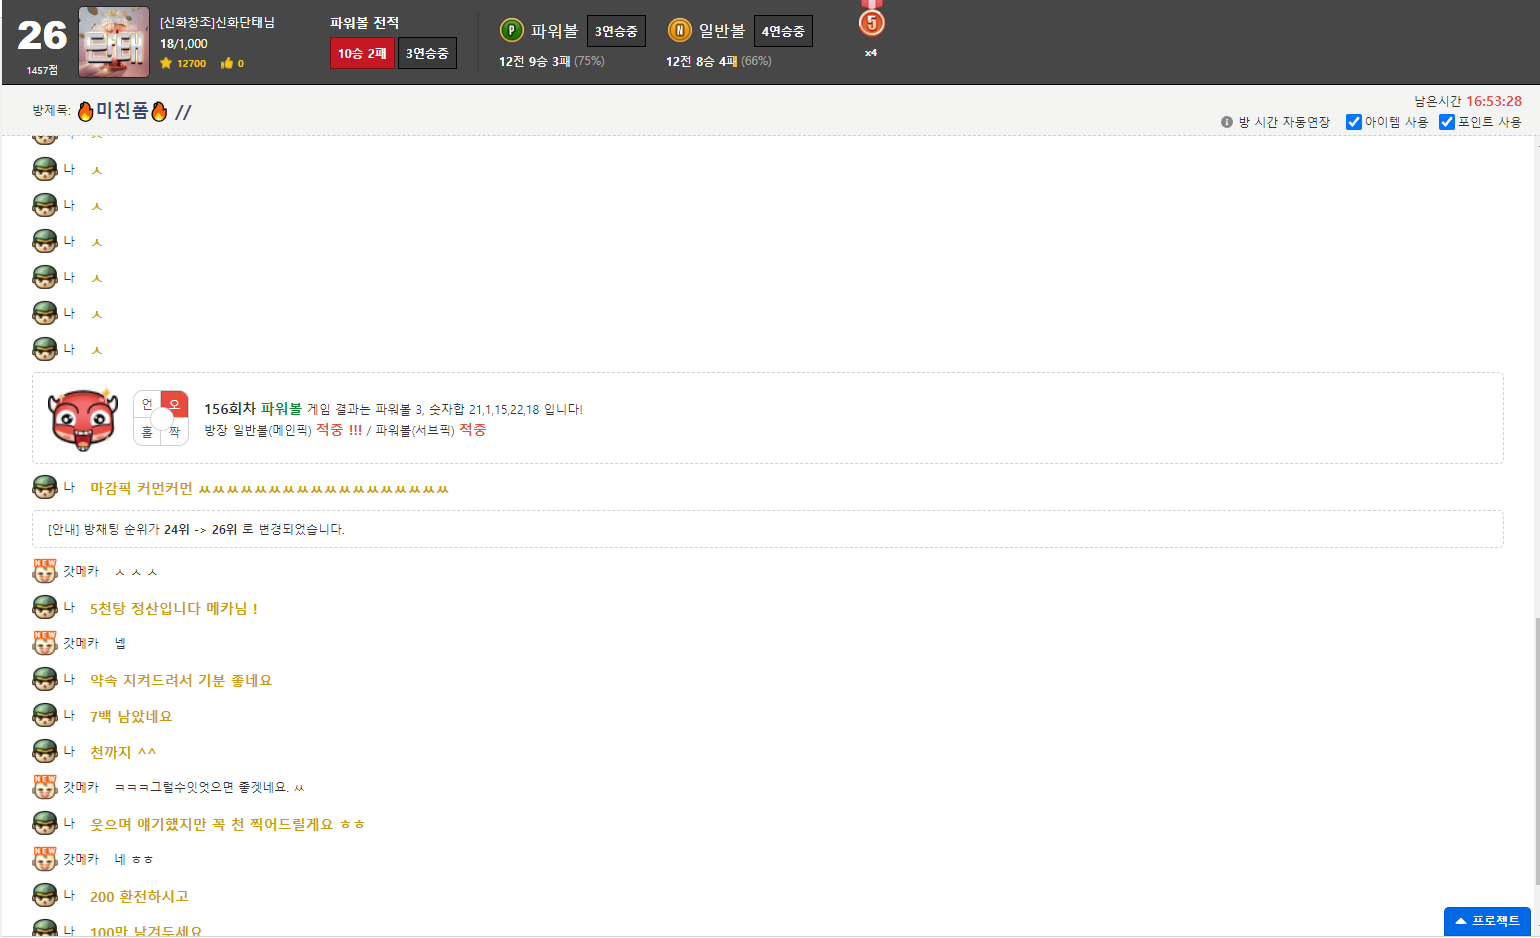Screen dimensions: 1540x938
Task: Click the 방장 일반볼(메인픽) 적중 line
Action: click(x=345, y=430)
